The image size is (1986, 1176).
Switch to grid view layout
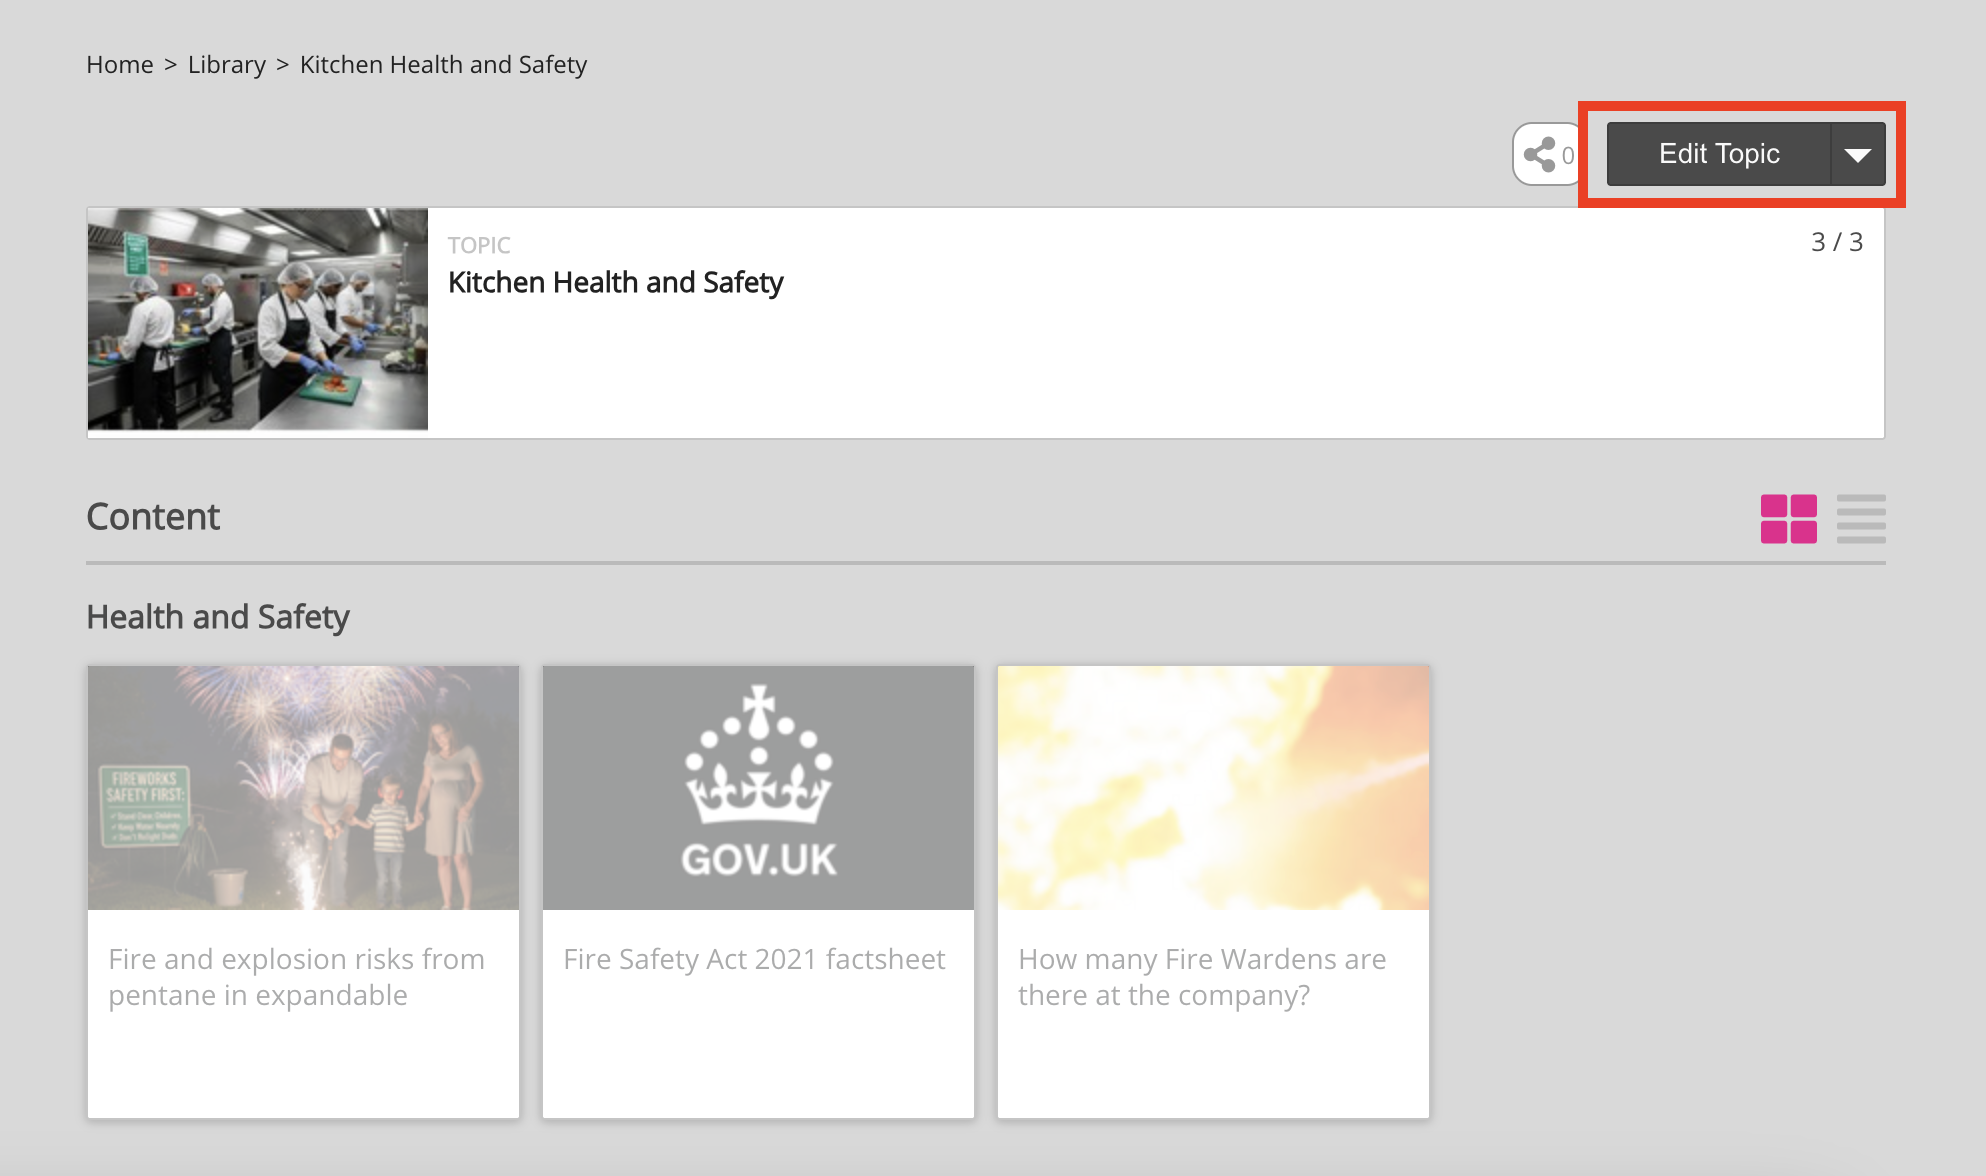[1788, 519]
